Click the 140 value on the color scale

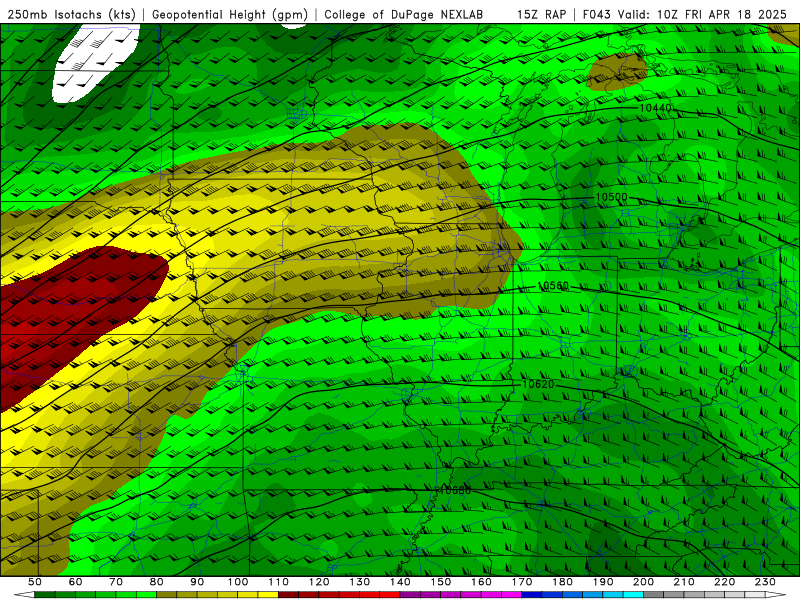point(401,582)
